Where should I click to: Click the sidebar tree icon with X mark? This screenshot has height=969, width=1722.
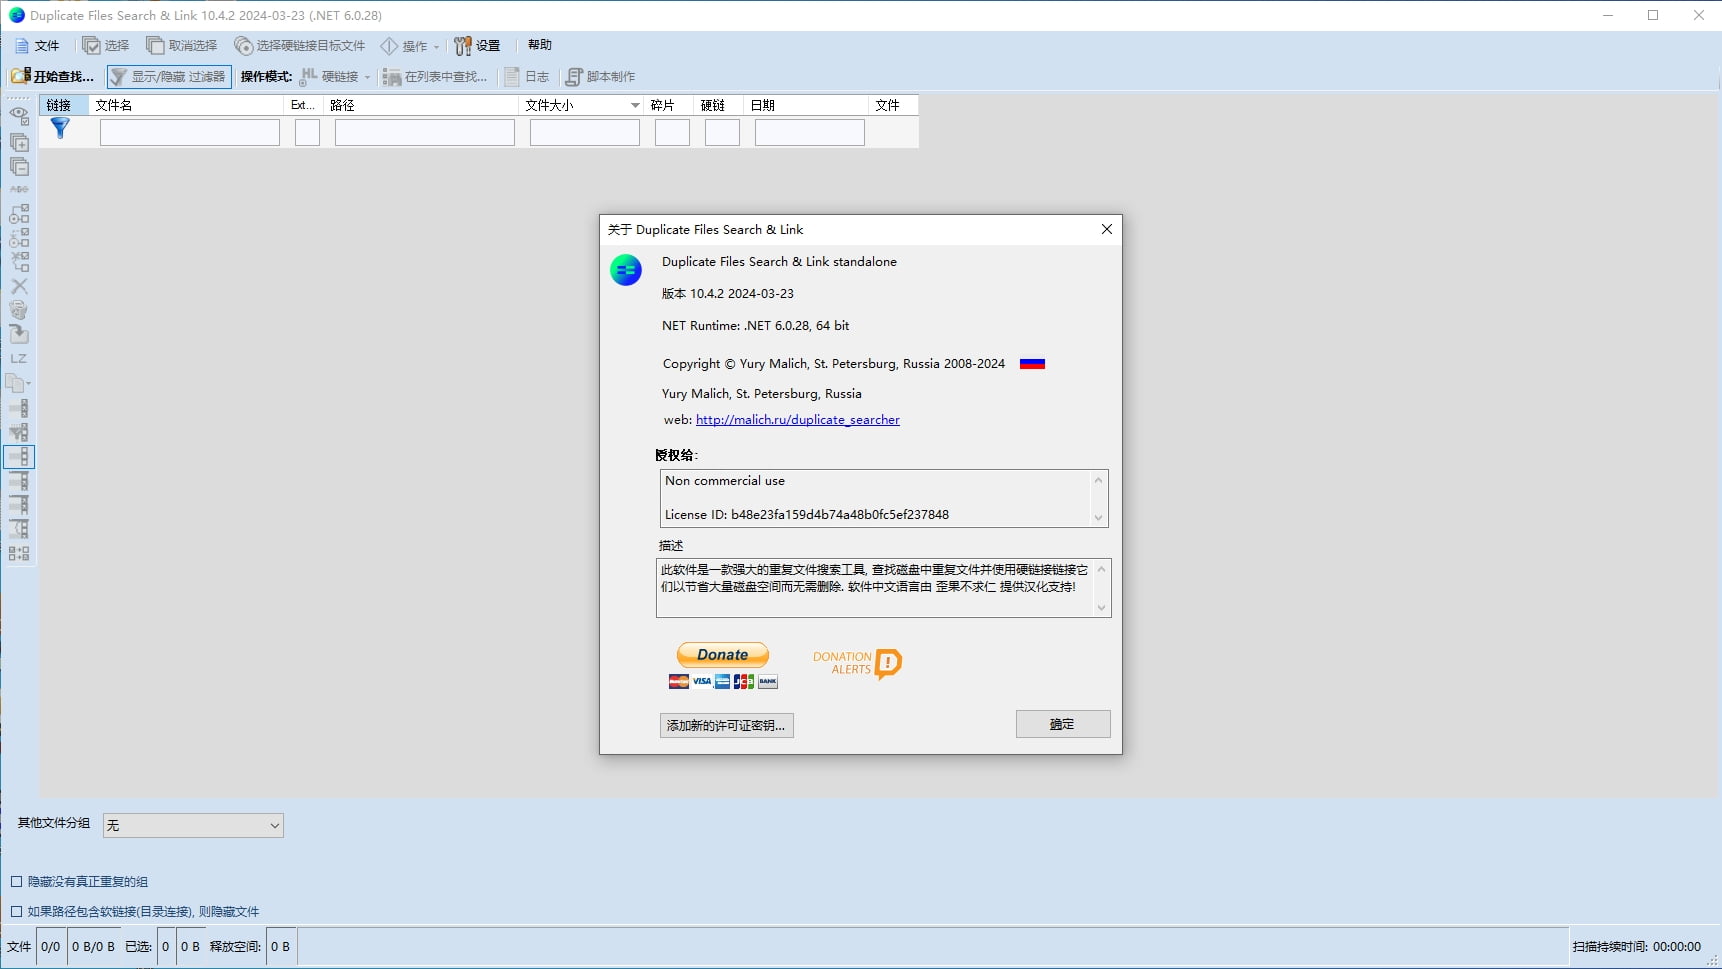[x=19, y=261]
